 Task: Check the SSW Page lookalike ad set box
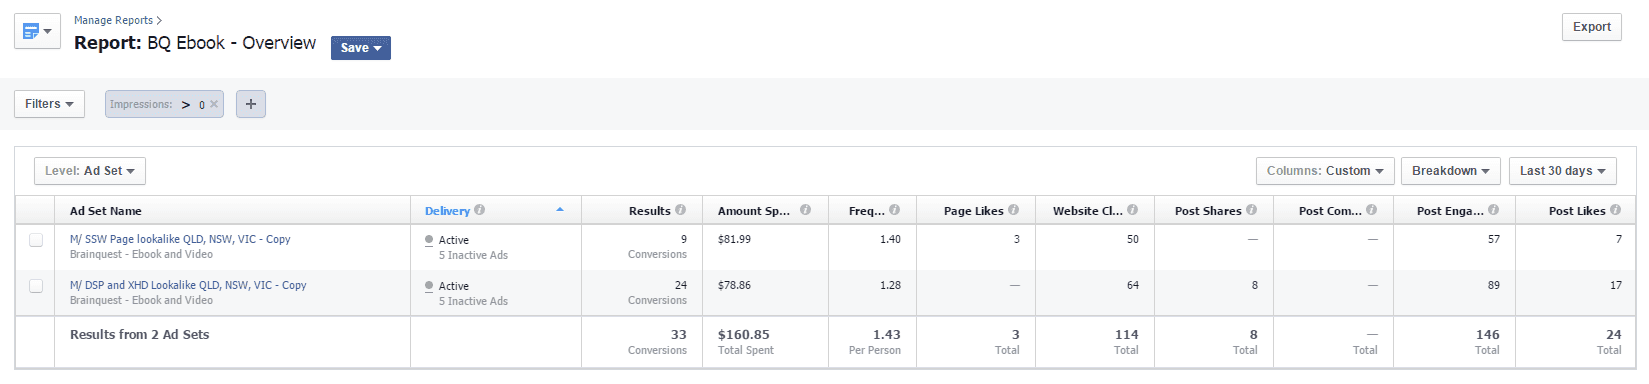pyautogui.click(x=36, y=240)
